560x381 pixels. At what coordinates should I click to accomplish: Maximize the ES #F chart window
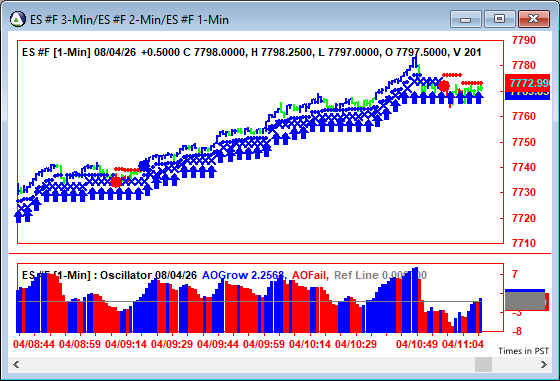499,19
